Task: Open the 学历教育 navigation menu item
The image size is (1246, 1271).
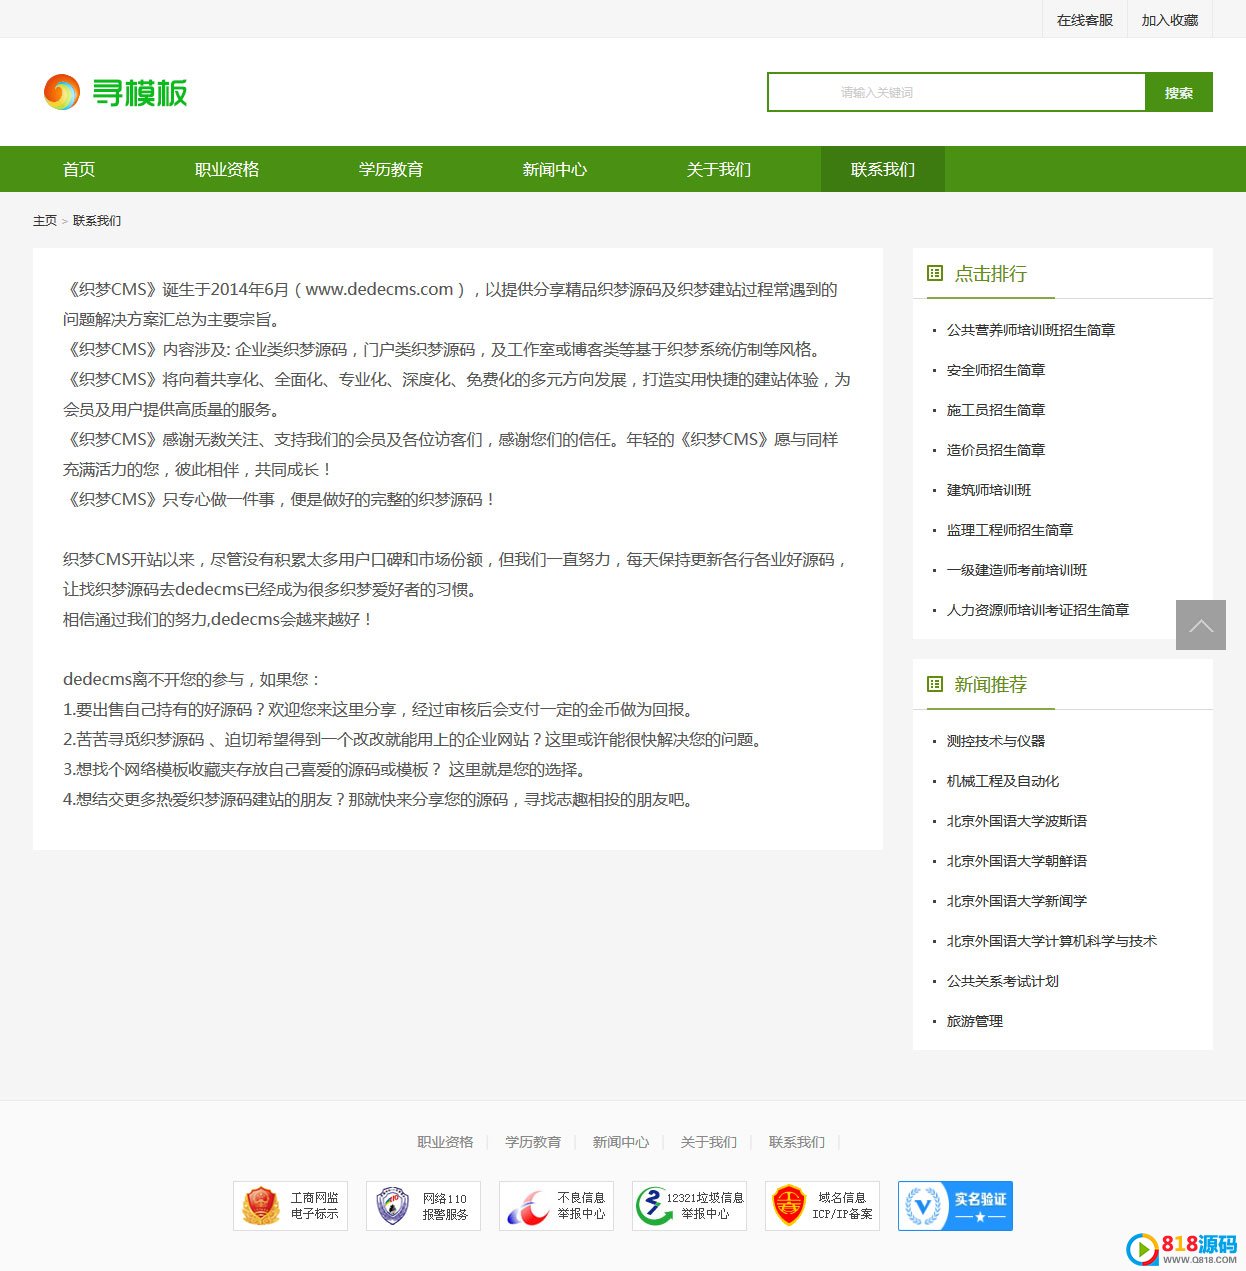Action: point(391,169)
